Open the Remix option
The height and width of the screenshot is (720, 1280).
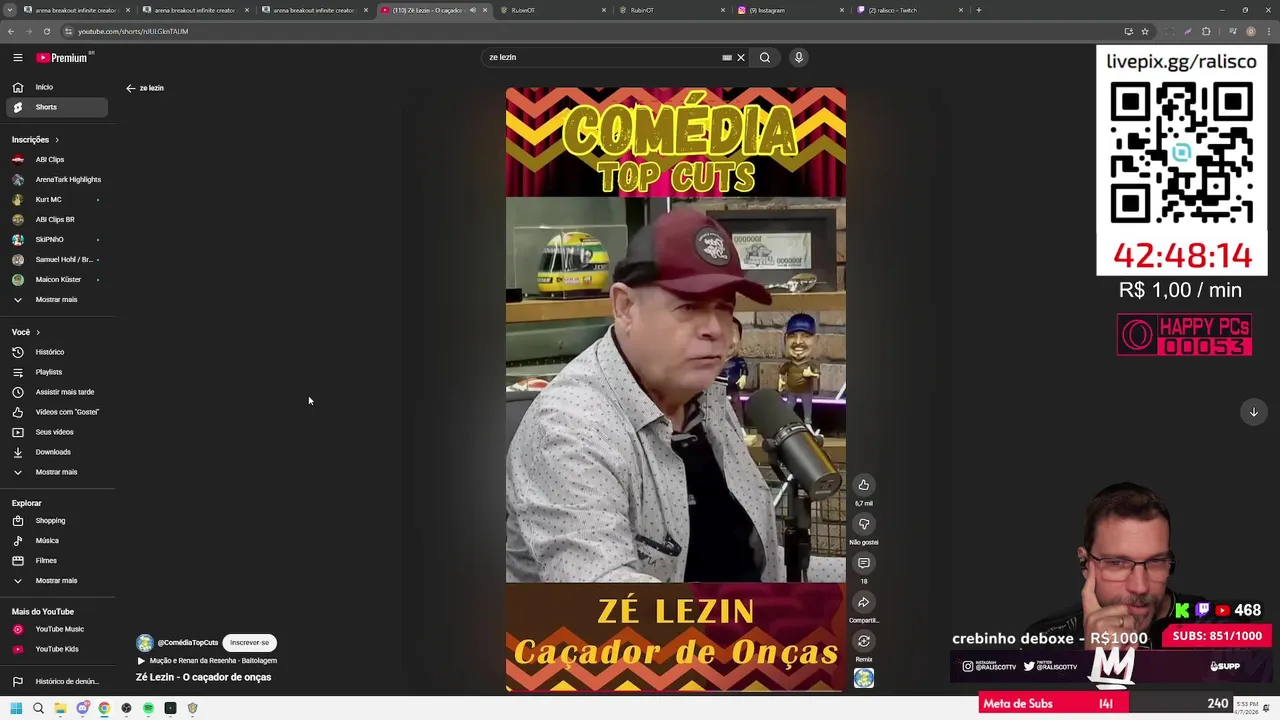864,641
